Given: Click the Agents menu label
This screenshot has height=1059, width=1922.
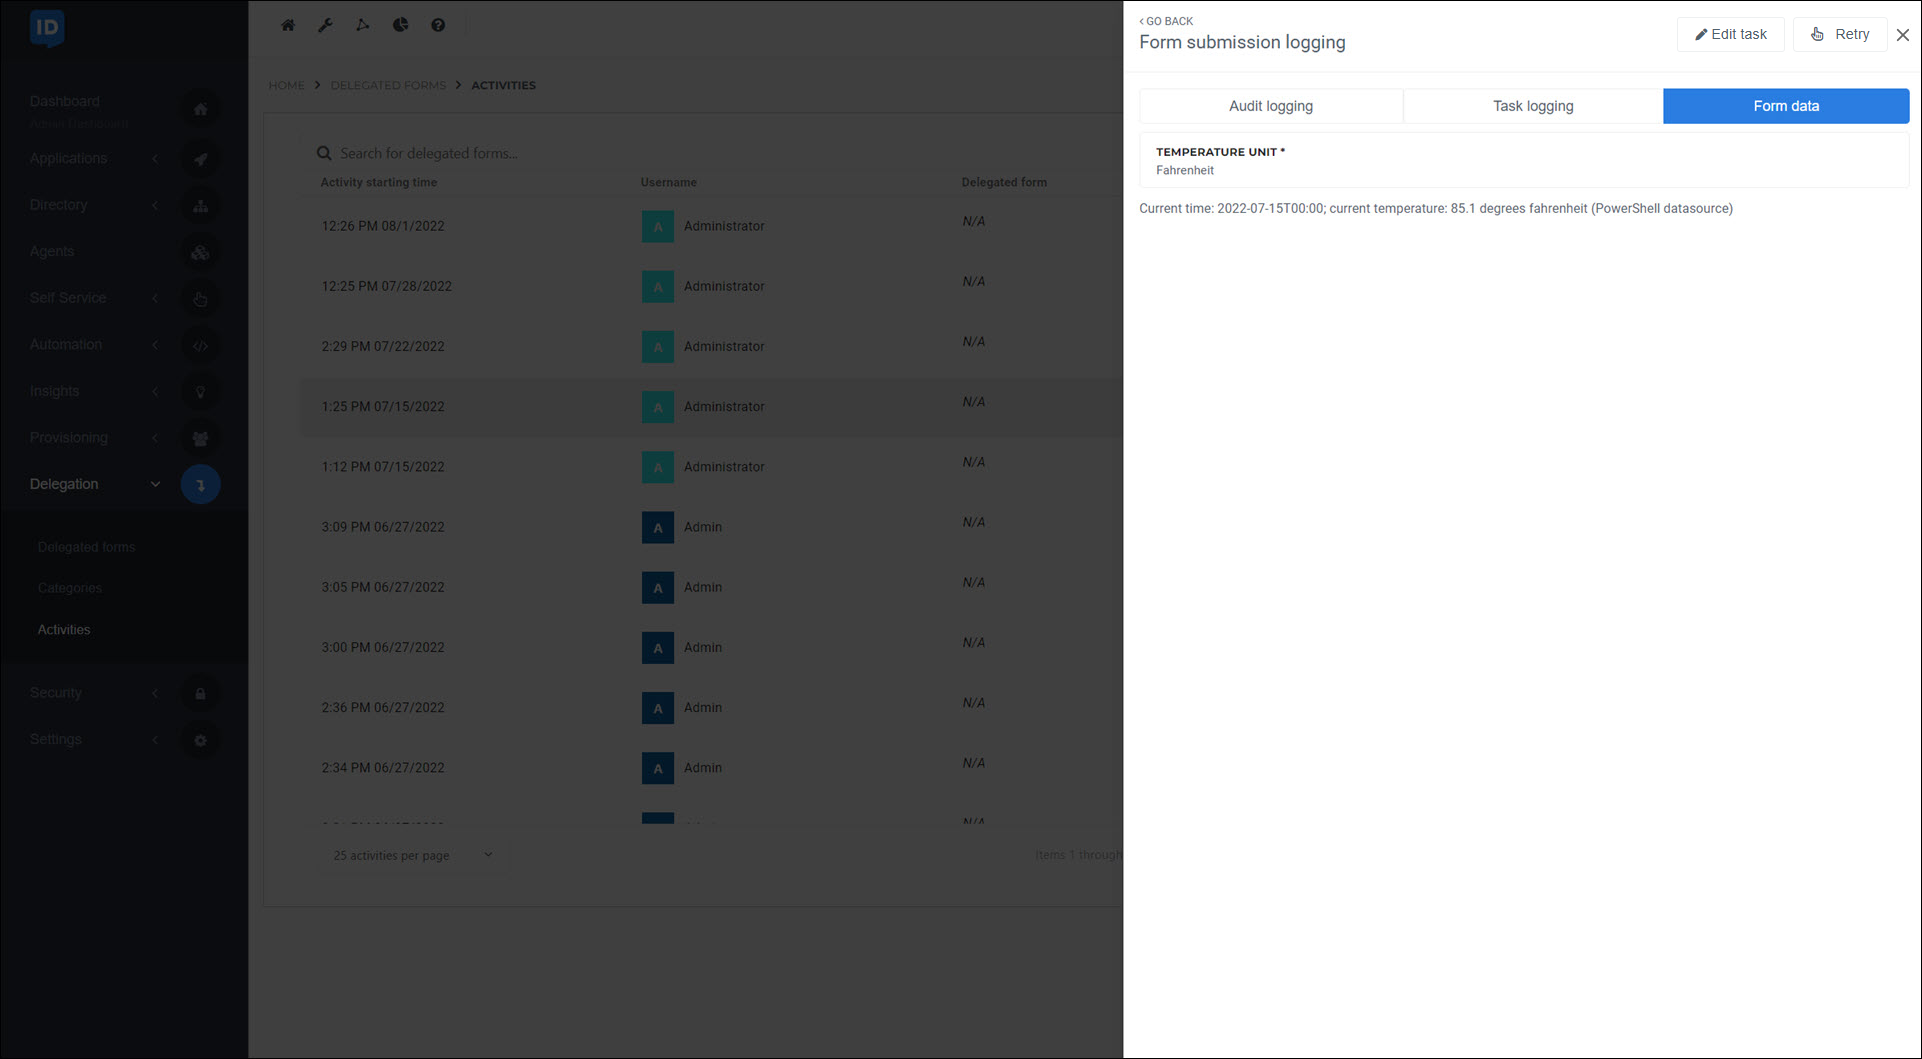Looking at the screenshot, I should coord(52,251).
